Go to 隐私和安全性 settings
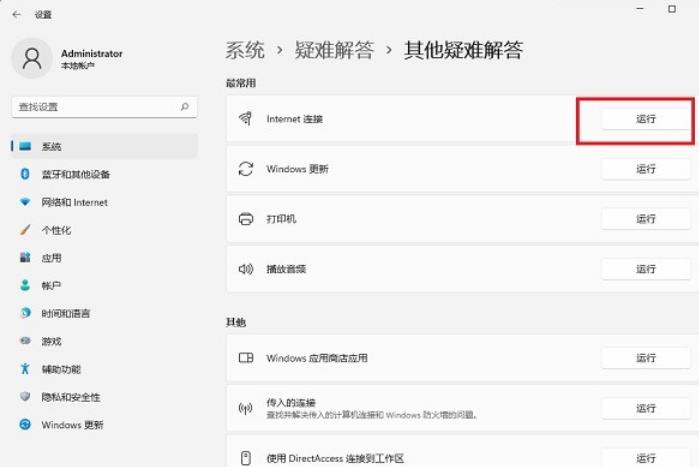Image resolution: width=699 pixels, height=467 pixels. point(104,396)
